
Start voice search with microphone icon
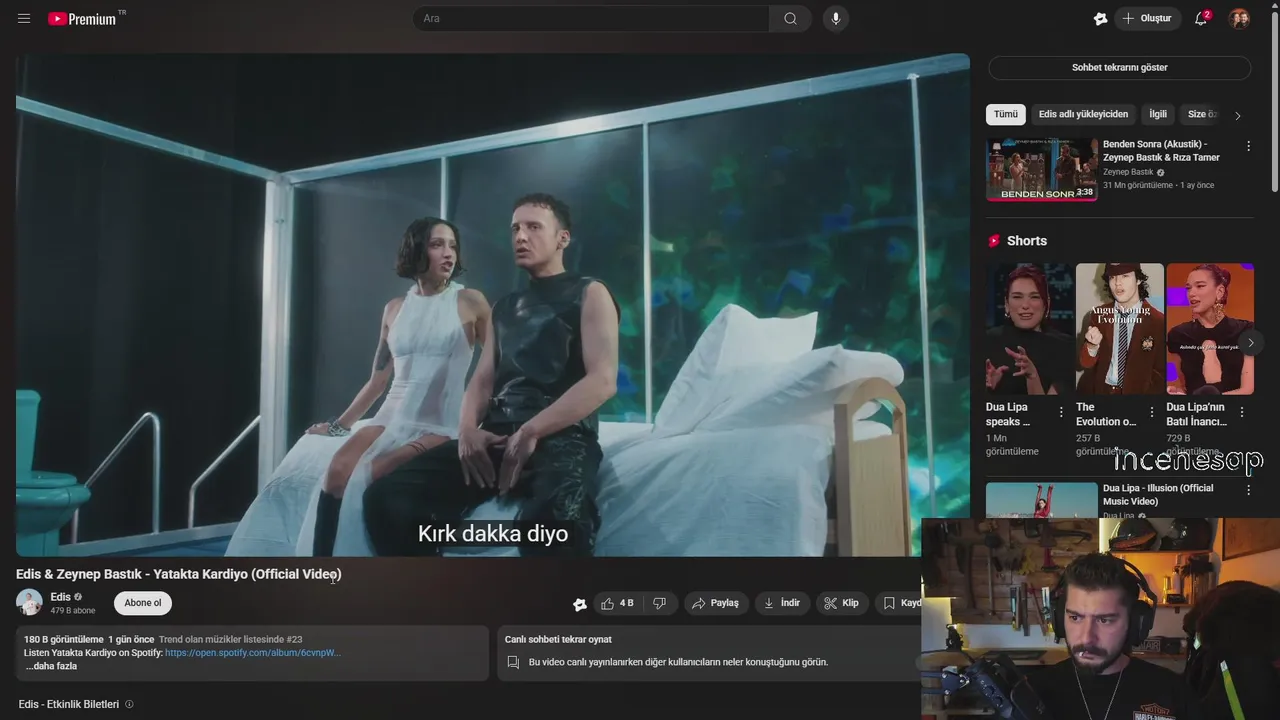836,18
